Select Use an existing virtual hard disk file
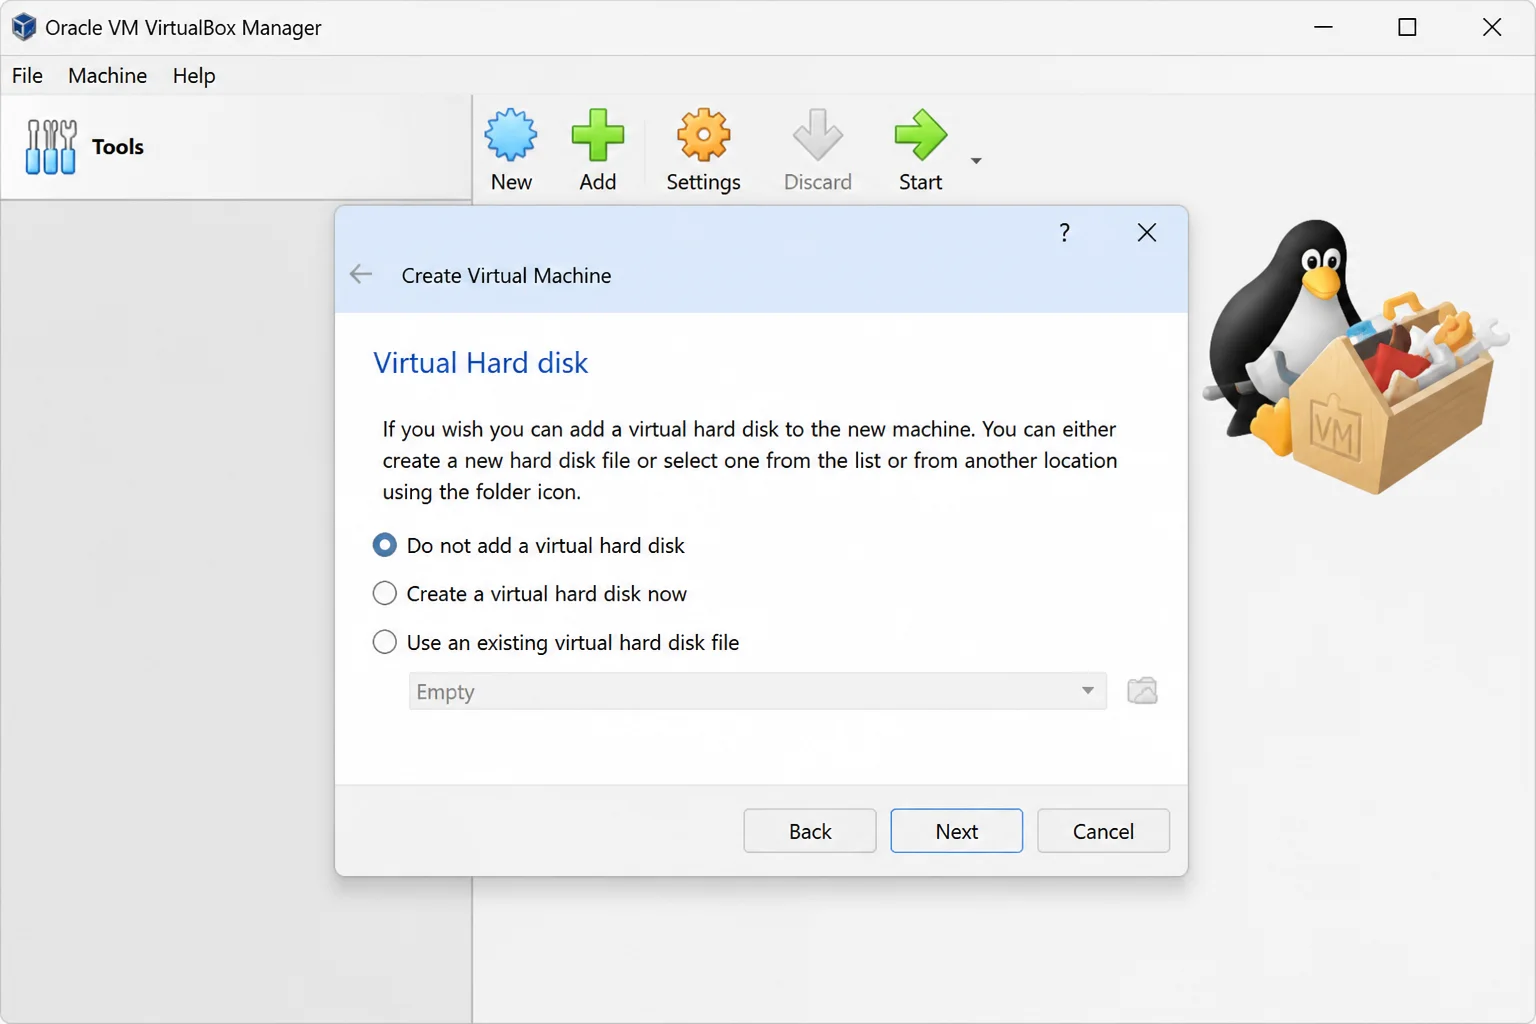The image size is (1536, 1024). coord(556,643)
